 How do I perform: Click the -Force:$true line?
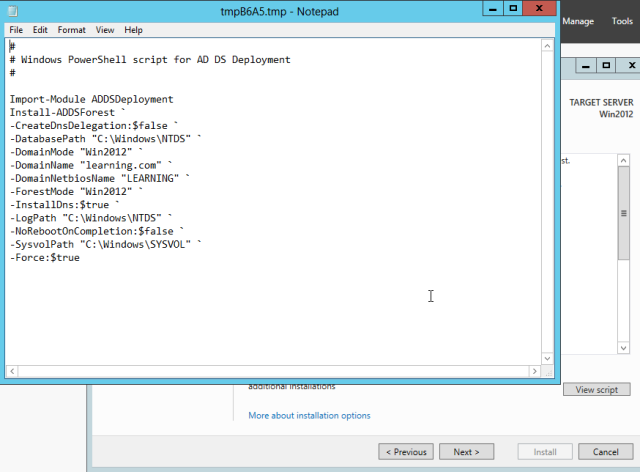tap(45, 258)
